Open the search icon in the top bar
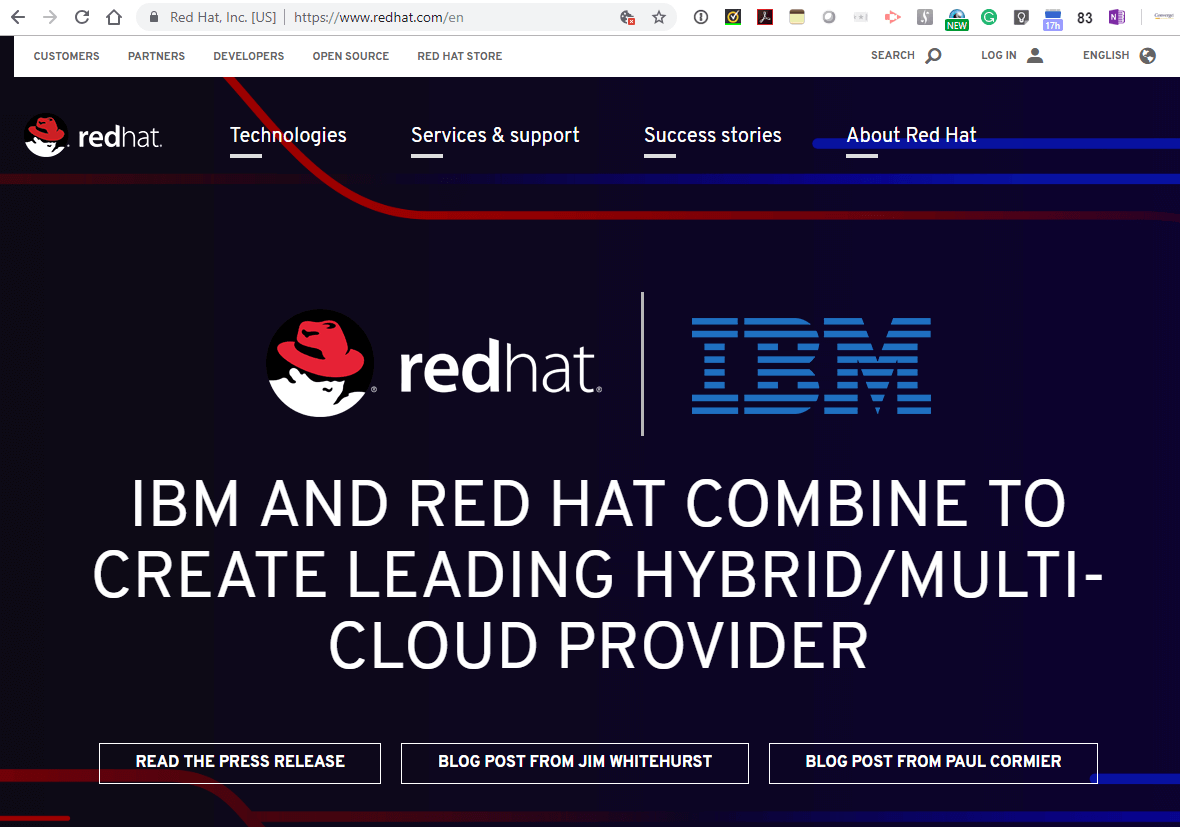The image size is (1180, 827). pos(932,56)
